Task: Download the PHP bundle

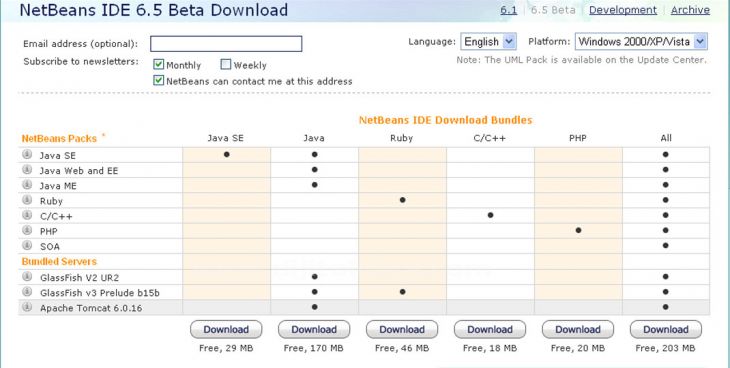Action: [x=578, y=329]
